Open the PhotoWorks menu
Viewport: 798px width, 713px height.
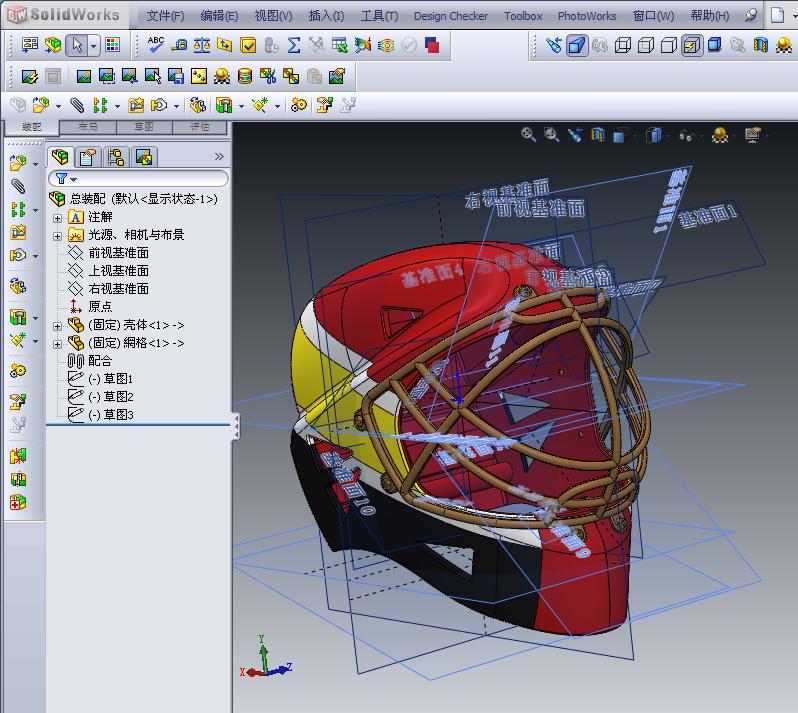(x=587, y=16)
